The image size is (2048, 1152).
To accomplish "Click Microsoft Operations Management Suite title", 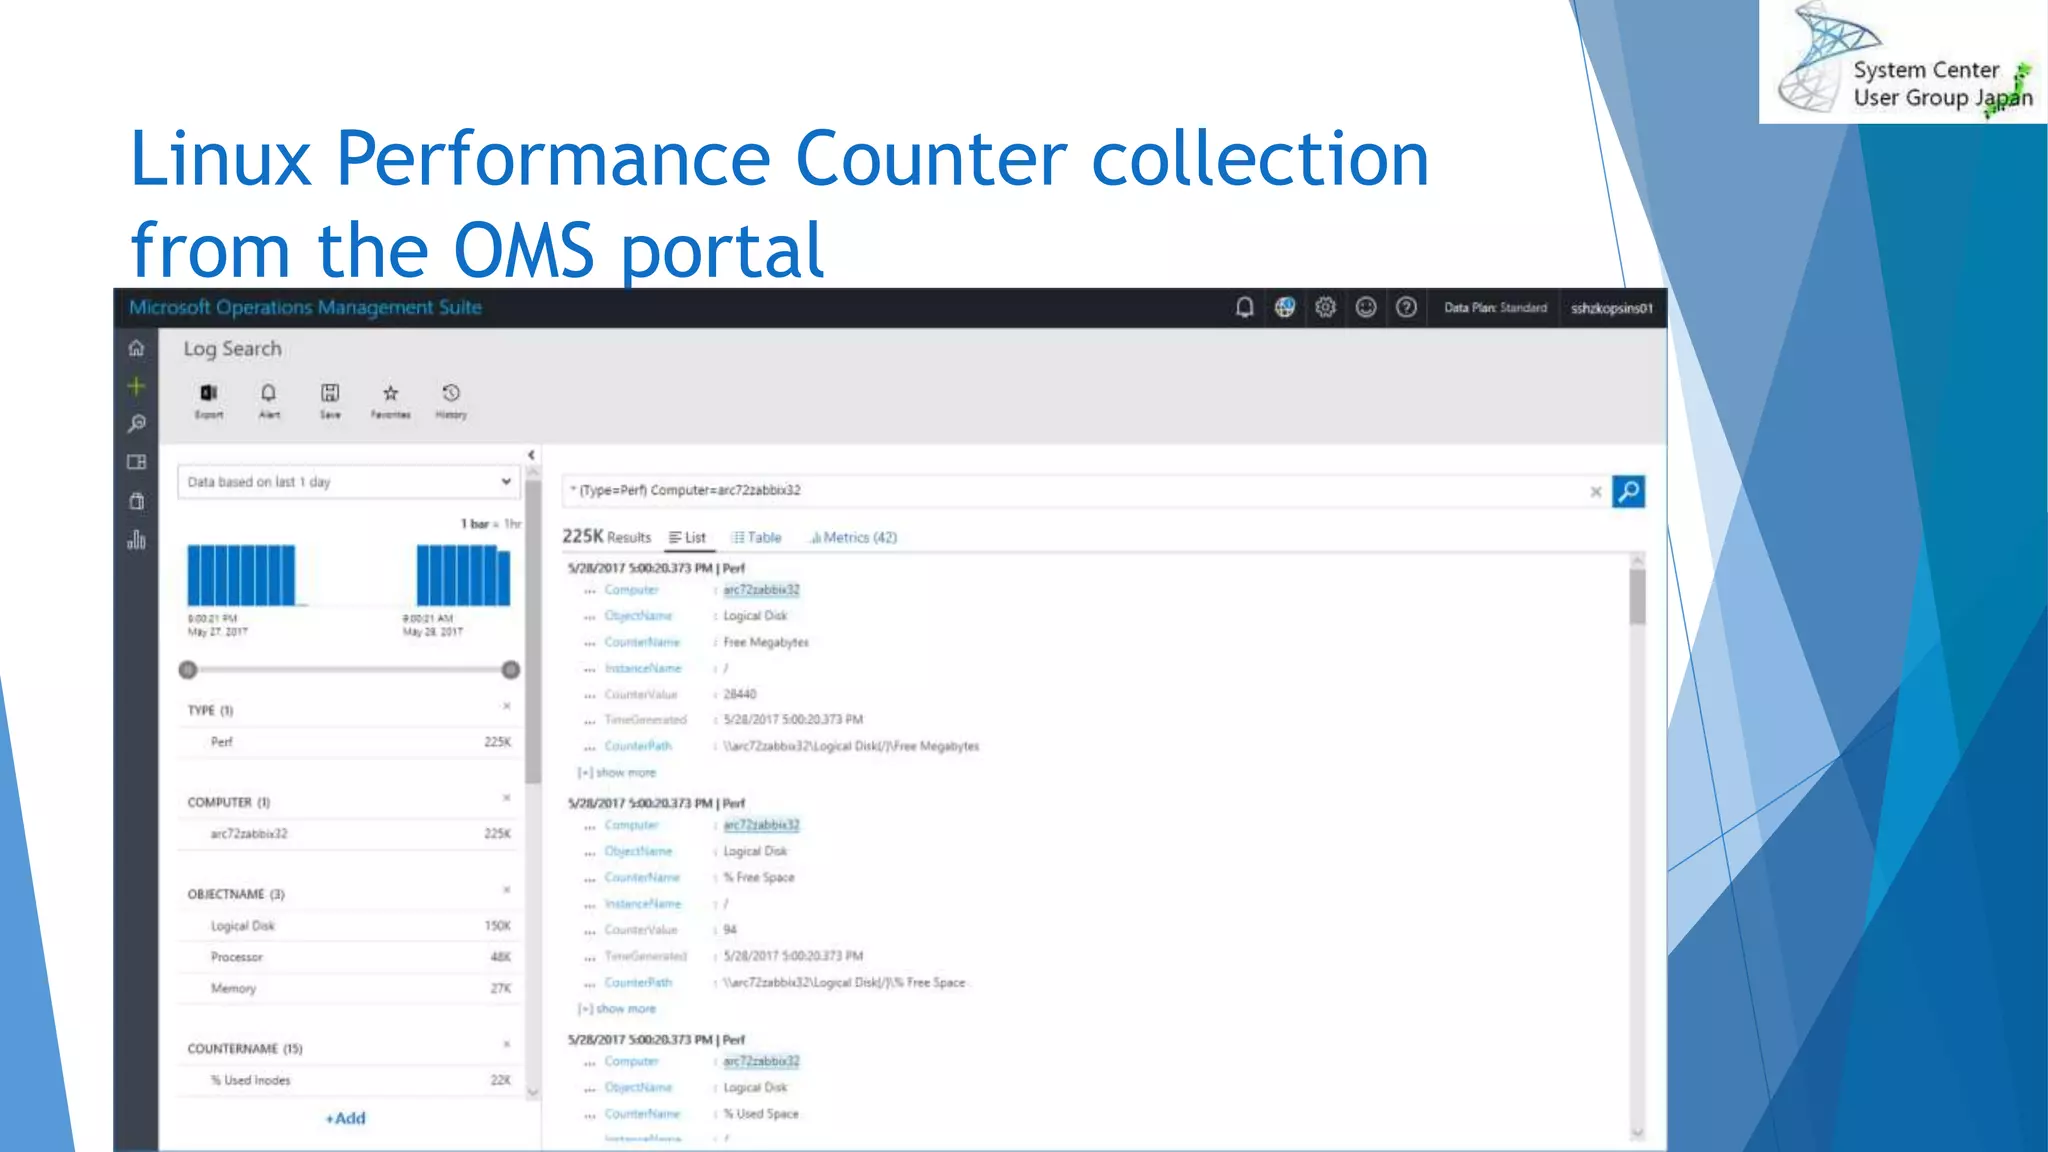I will pyautogui.click(x=305, y=308).
